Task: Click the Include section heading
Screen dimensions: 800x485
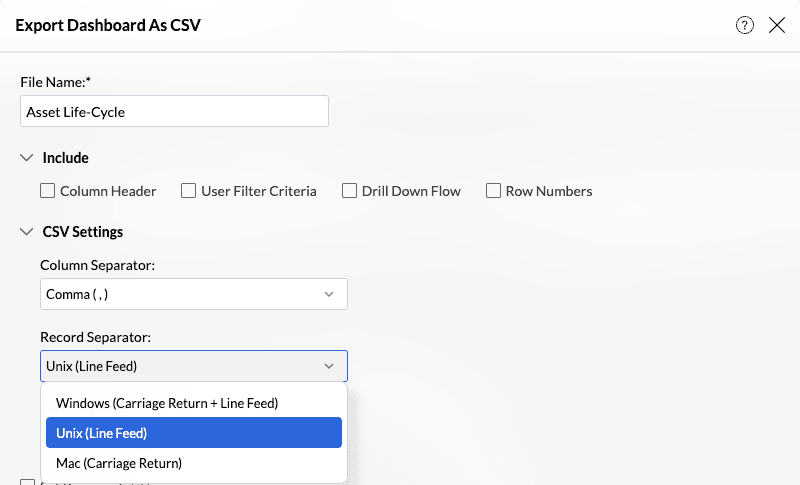Action: click(x=65, y=158)
